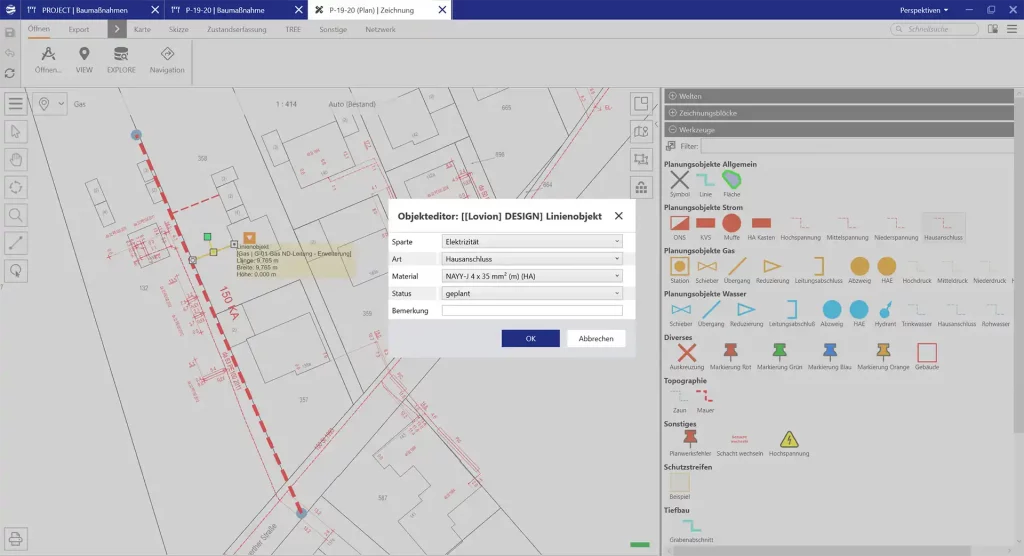This screenshot has width=1024, height=556.
Task: Choose the Markierung Grün pin
Action: [x=780, y=352]
